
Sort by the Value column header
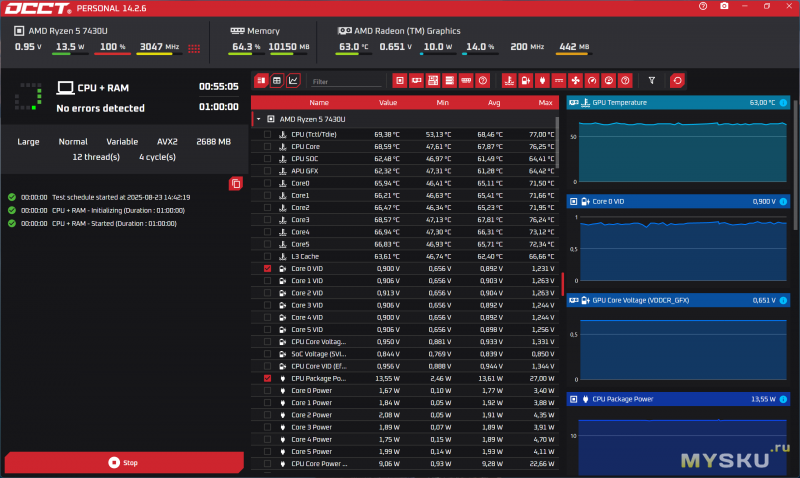[x=388, y=103]
